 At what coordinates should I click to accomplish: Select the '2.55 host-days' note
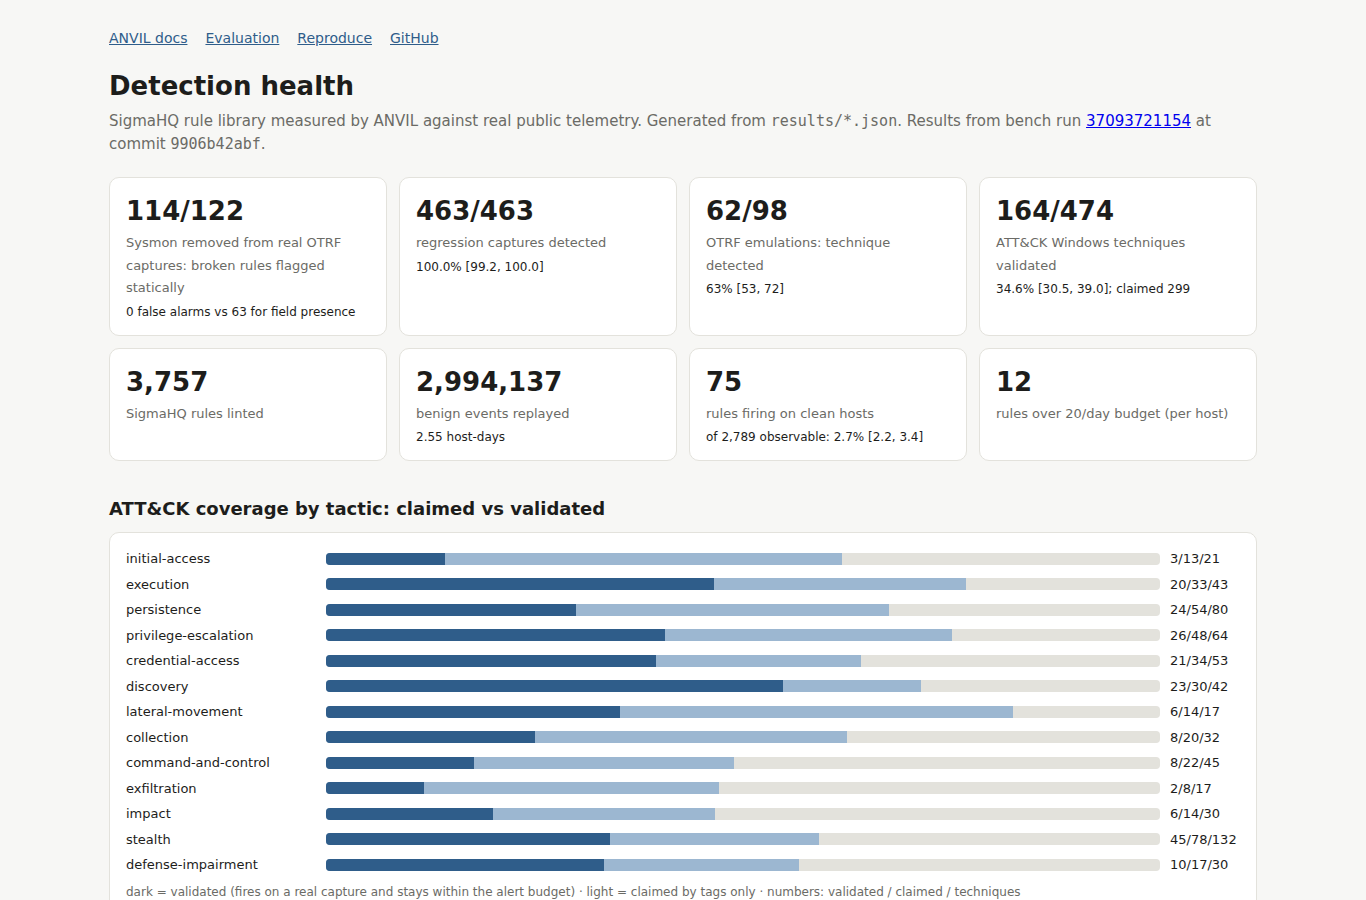click(x=460, y=437)
